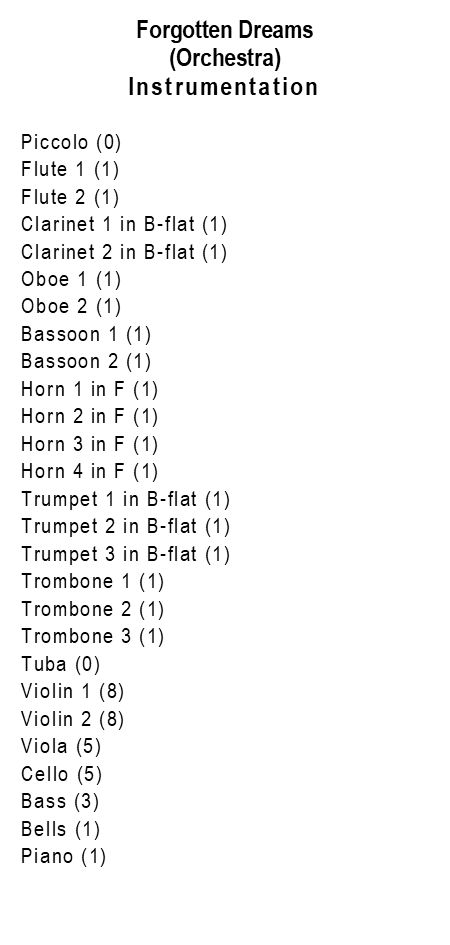This screenshot has width=450, height=945.
Task: Select the Viola (5) line
Action: pos(61,746)
